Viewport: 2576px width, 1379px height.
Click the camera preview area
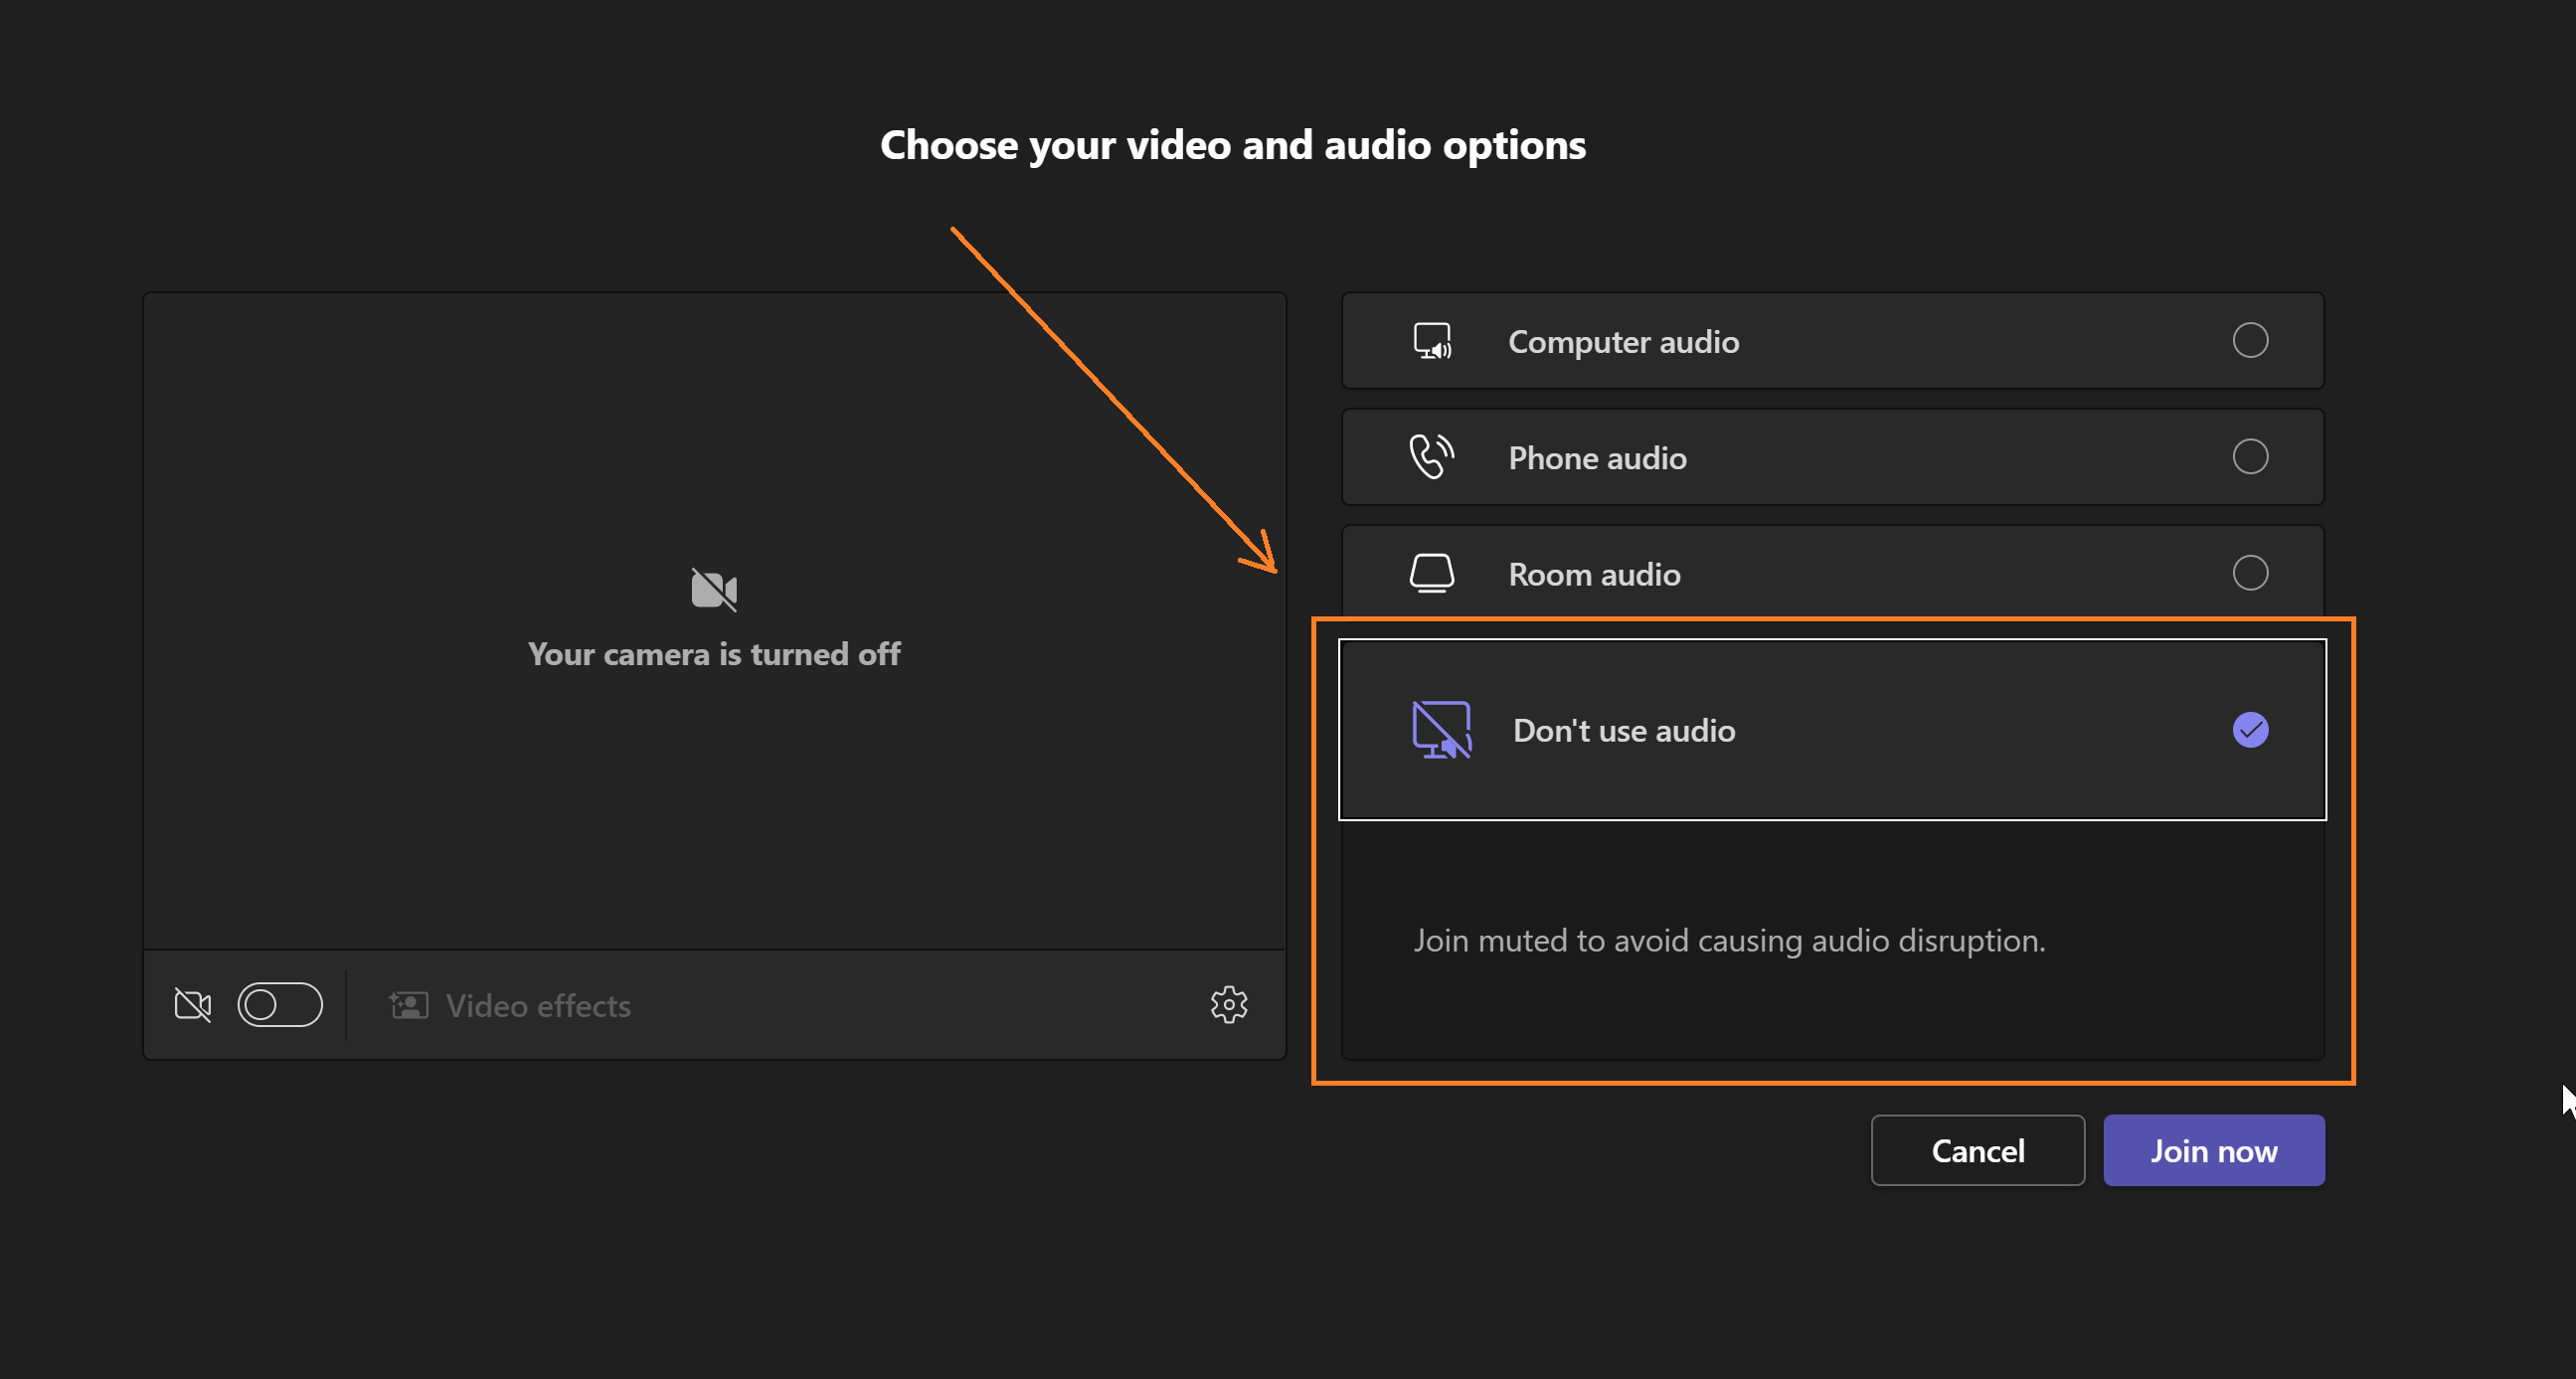[x=714, y=450]
